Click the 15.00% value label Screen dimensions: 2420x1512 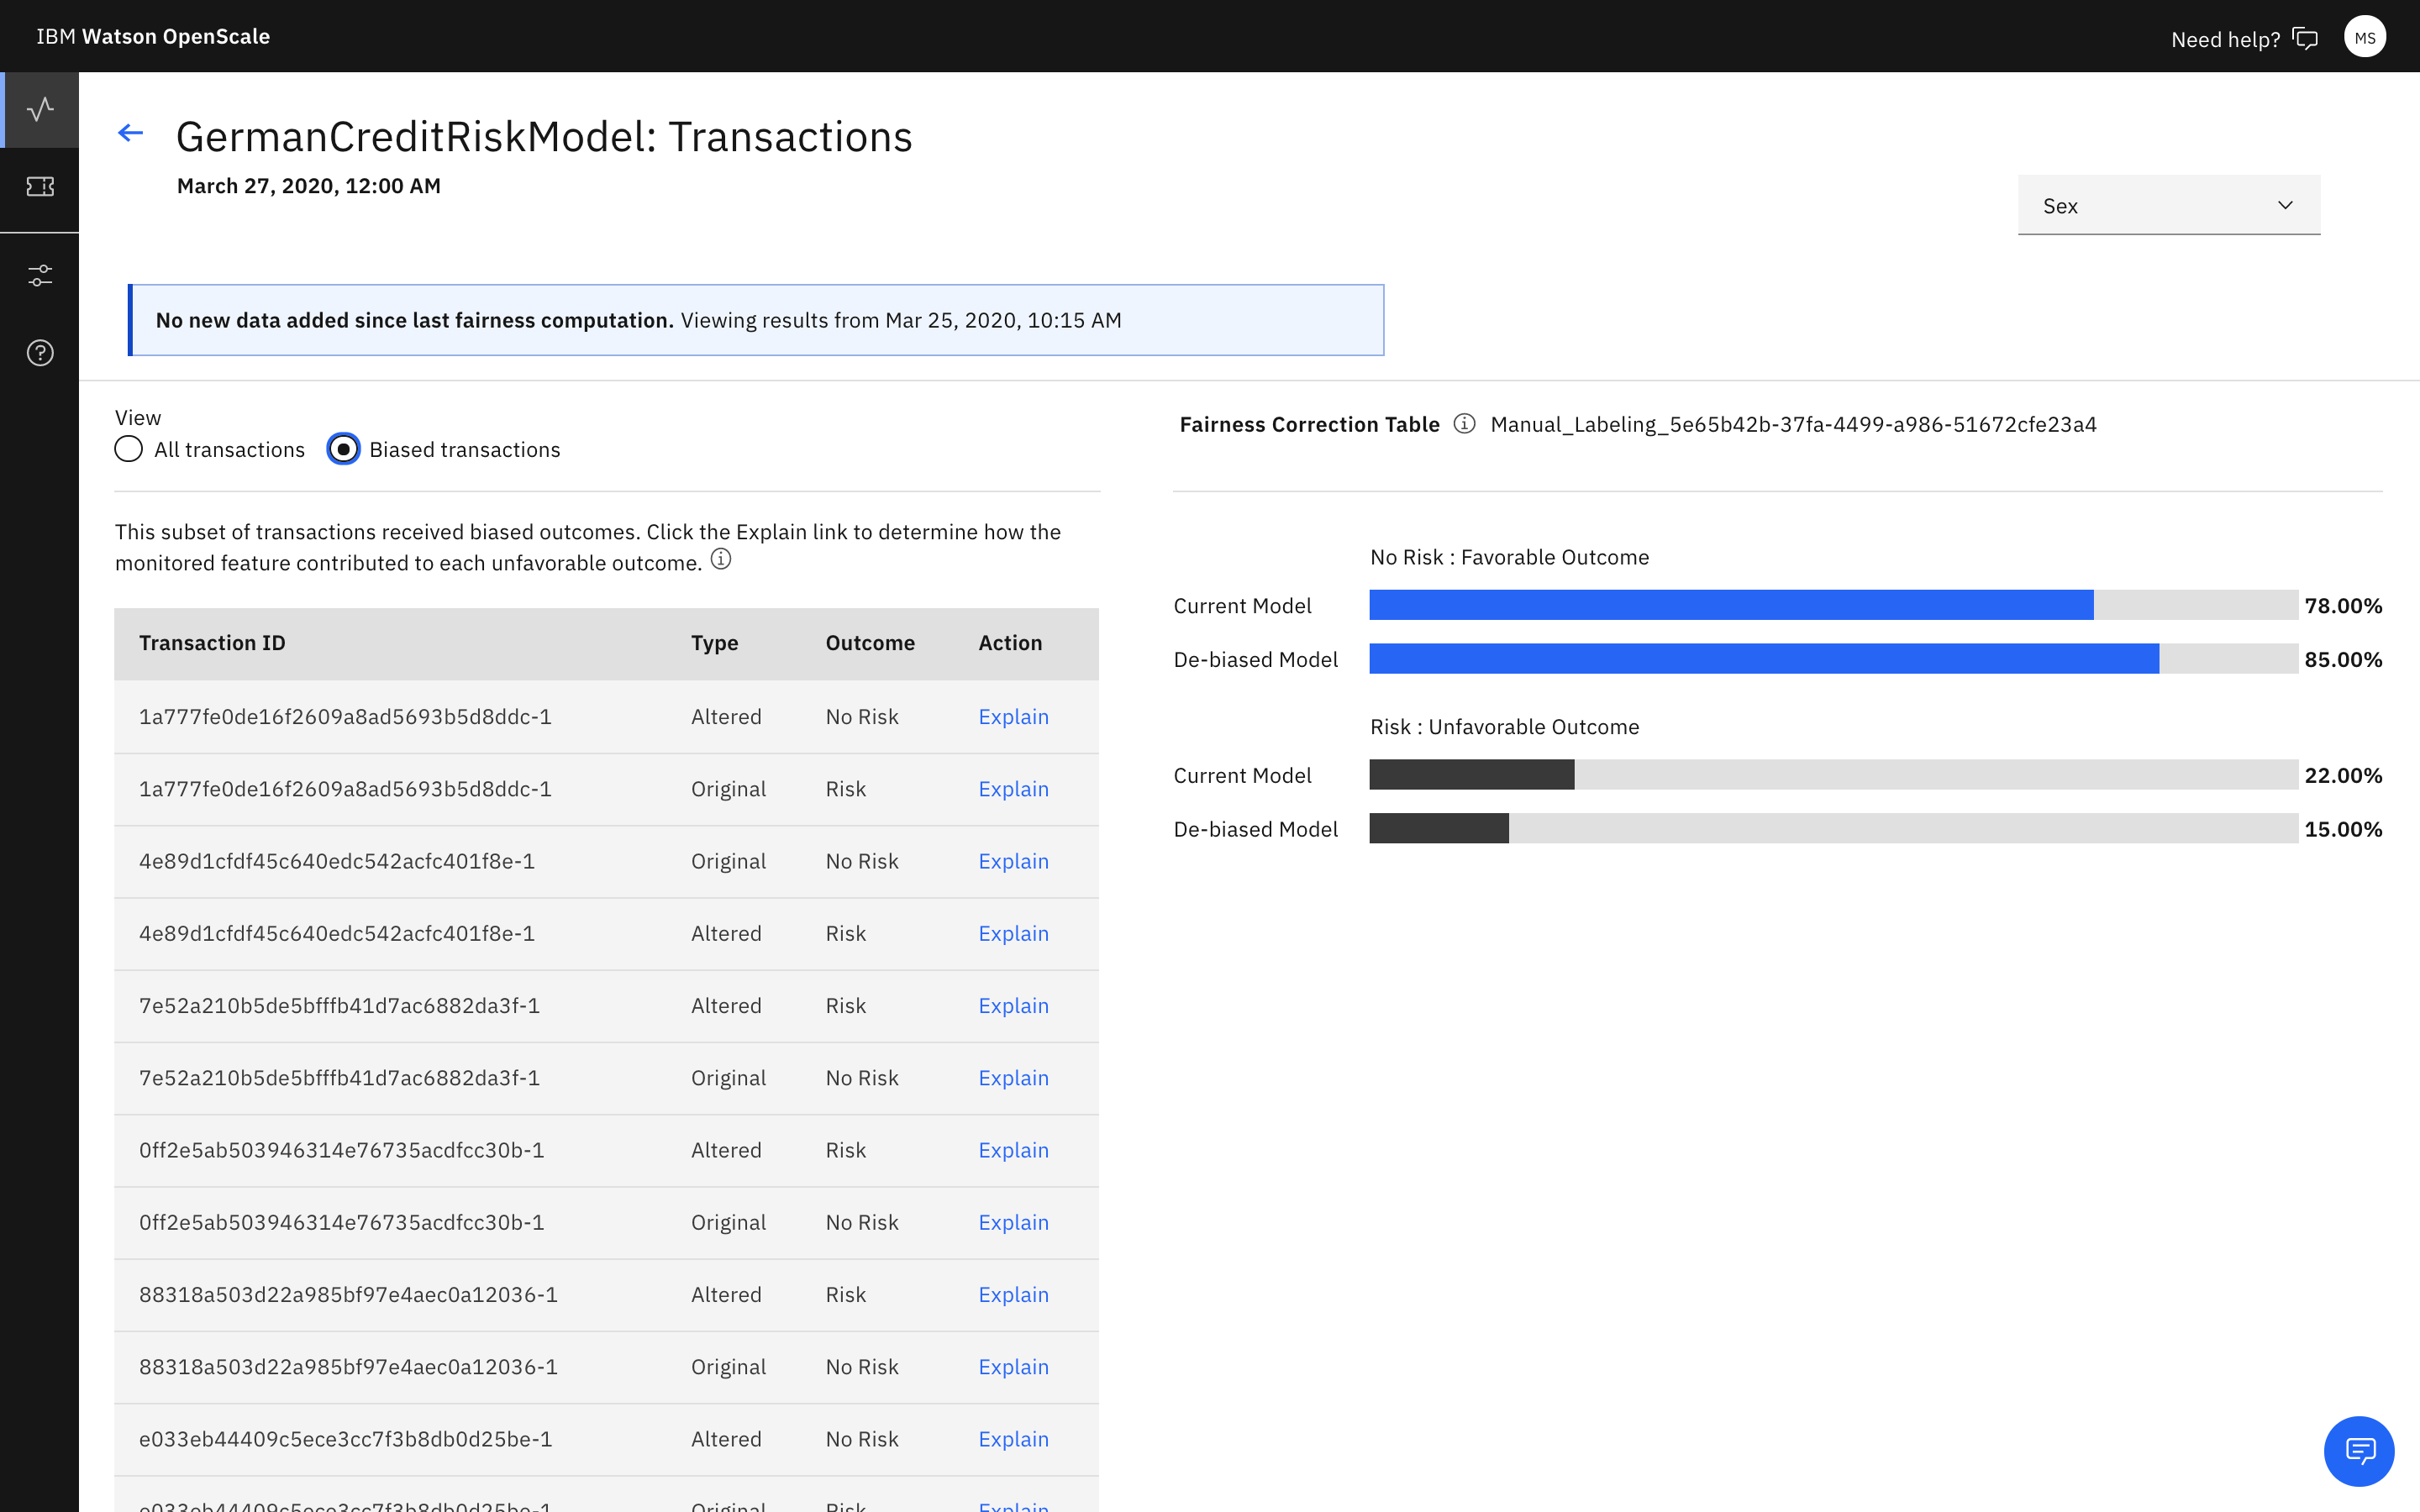tap(2343, 829)
